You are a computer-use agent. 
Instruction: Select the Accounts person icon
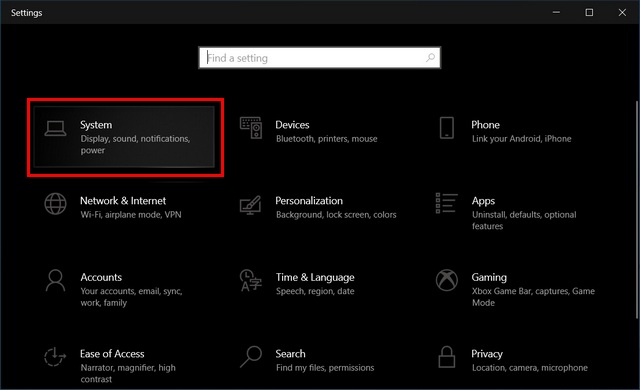click(55, 281)
